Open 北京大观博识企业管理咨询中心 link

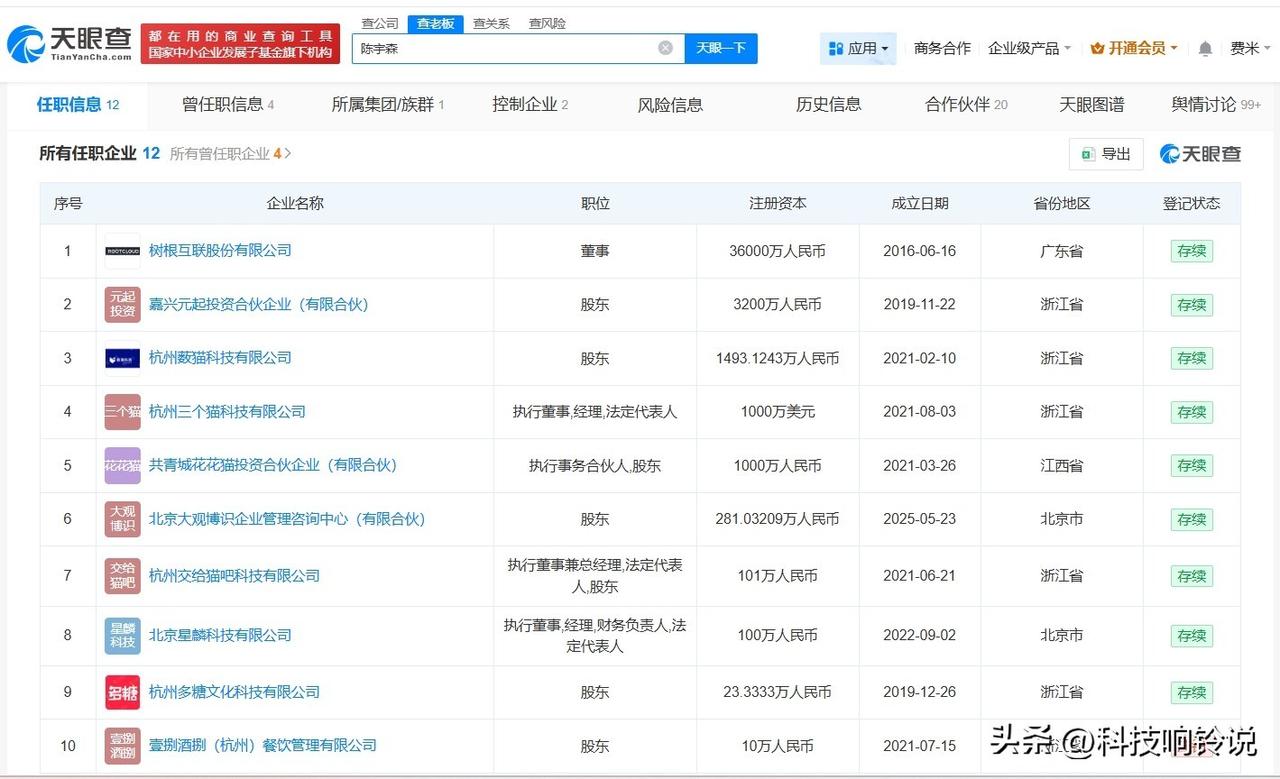pos(287,519)
